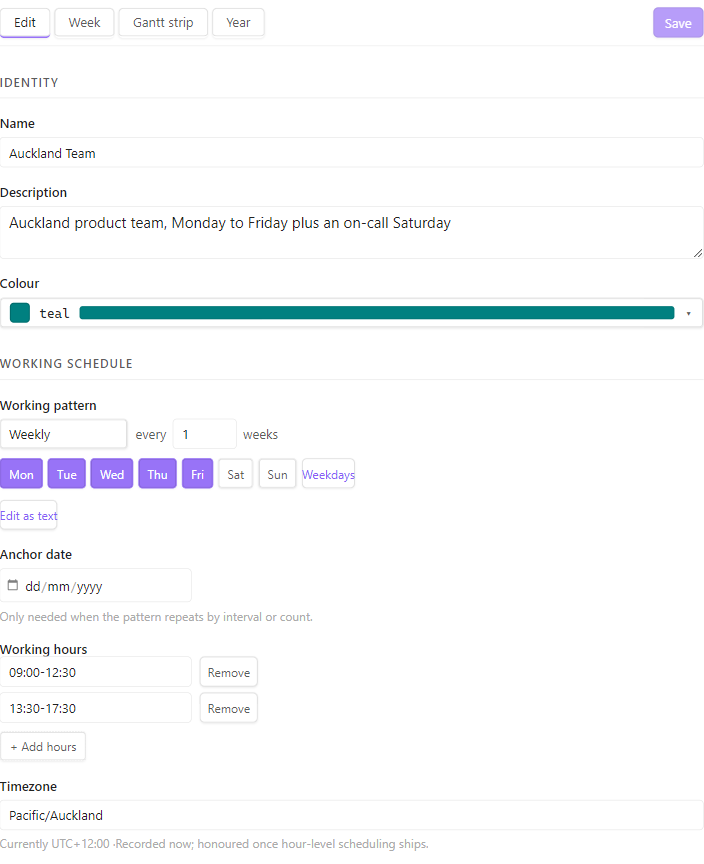The width and height of the screenshot is (704, 864).
Task: Click the weeks interval number field
Action: (205, 434)
